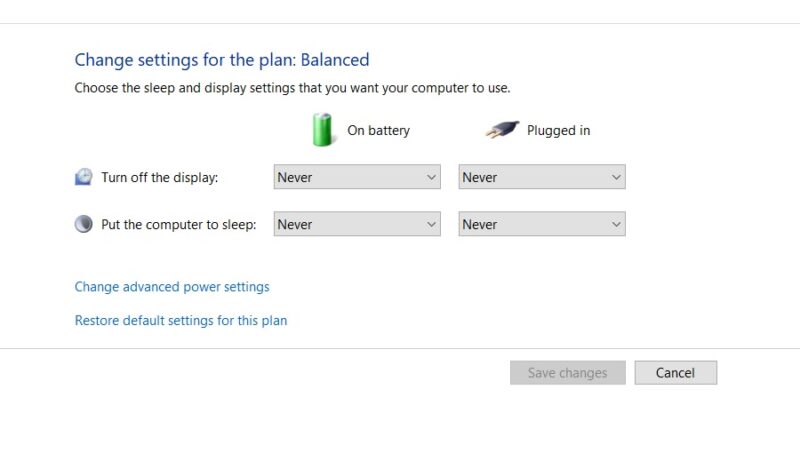Click the "Change settings for the plan: Balanced" heading
This screenshot has width=800, height=453.
coord(222,60)
